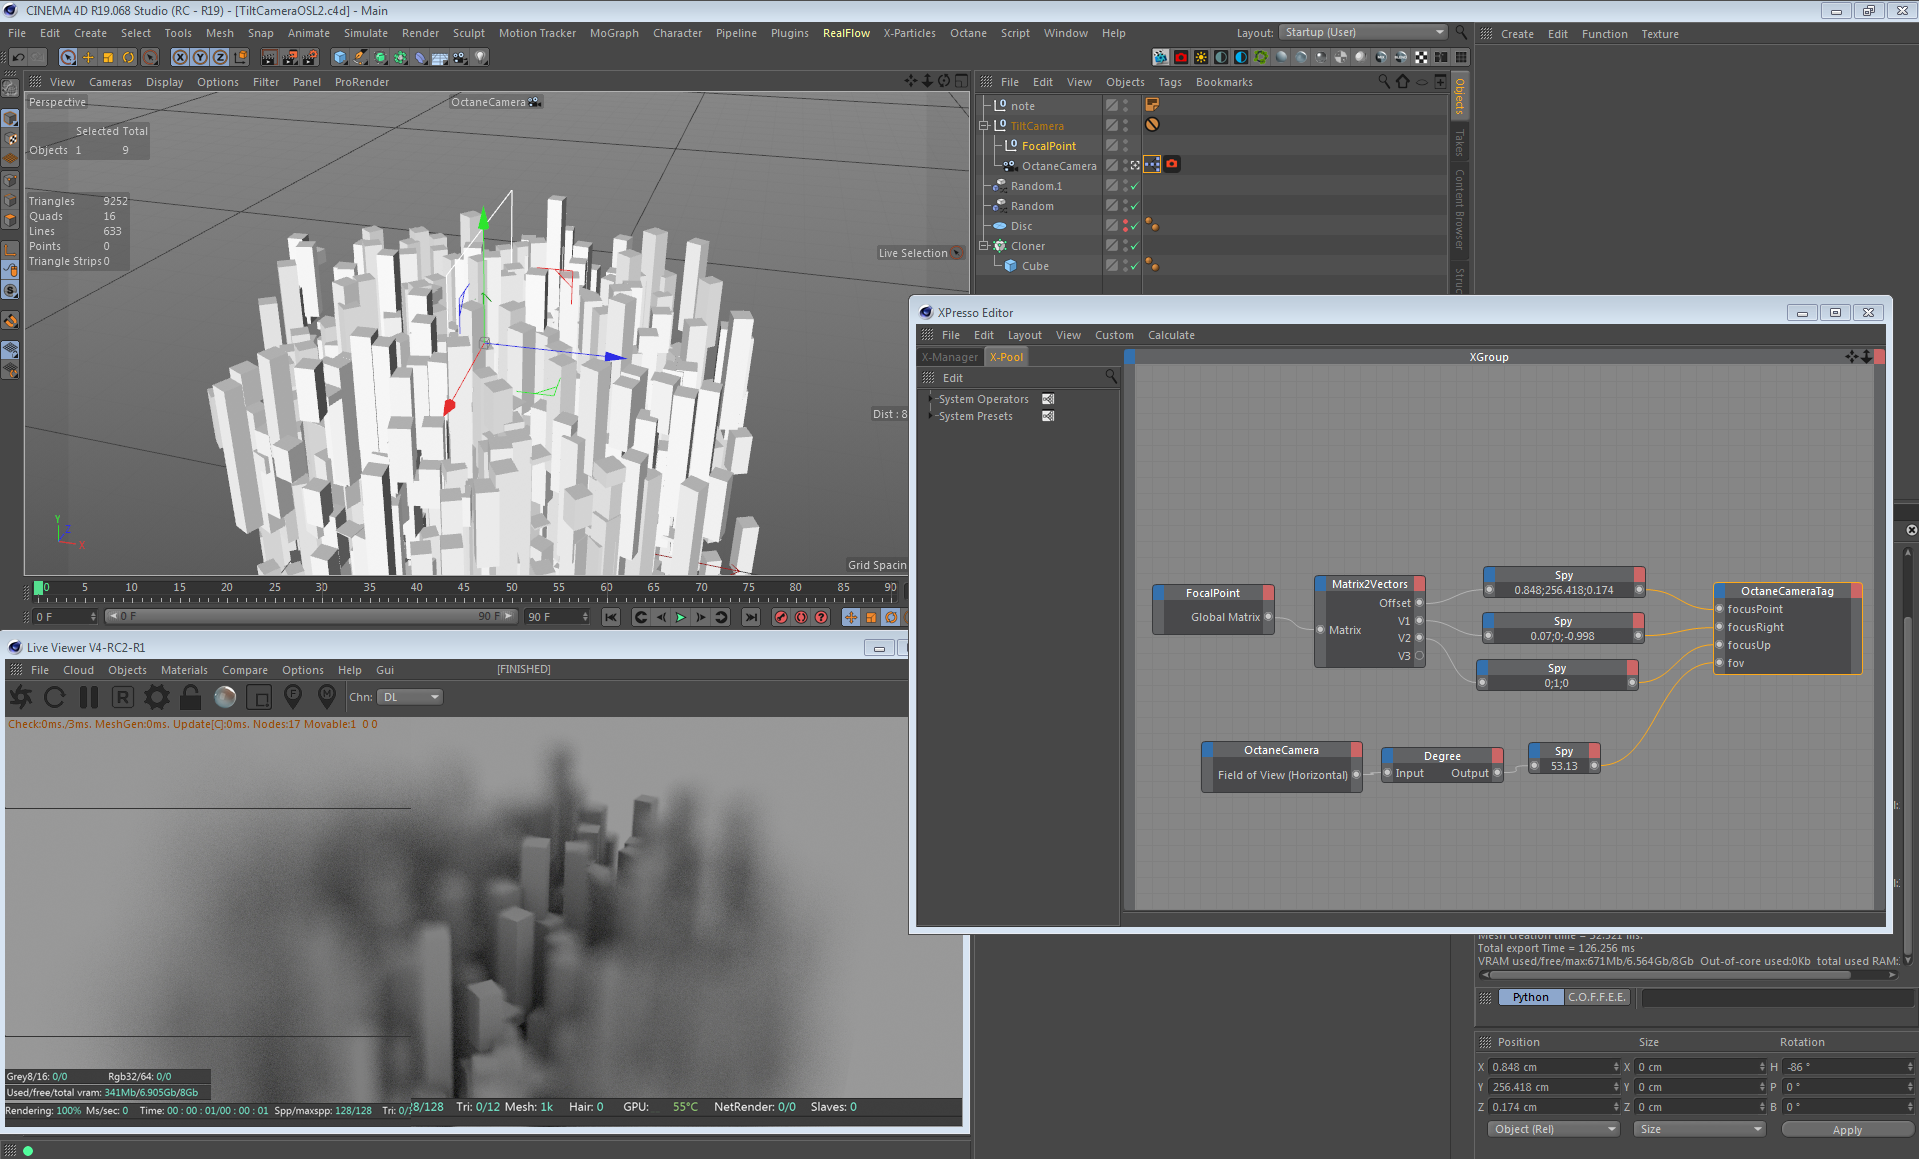This screenshot has width=1919, height=1159.
Task: Open the Size mode dropdown in coordinates
Action: pos(1699,1129)
